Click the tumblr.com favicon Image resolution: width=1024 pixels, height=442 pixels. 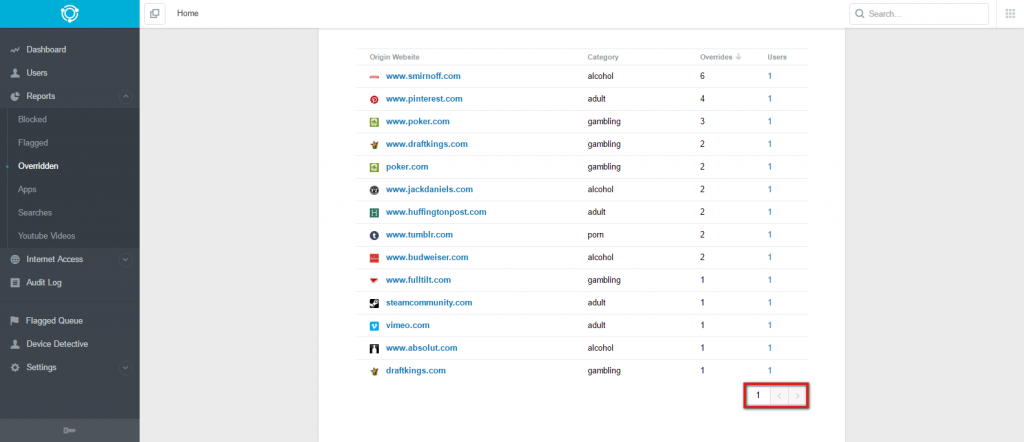(x=374, y=235)
